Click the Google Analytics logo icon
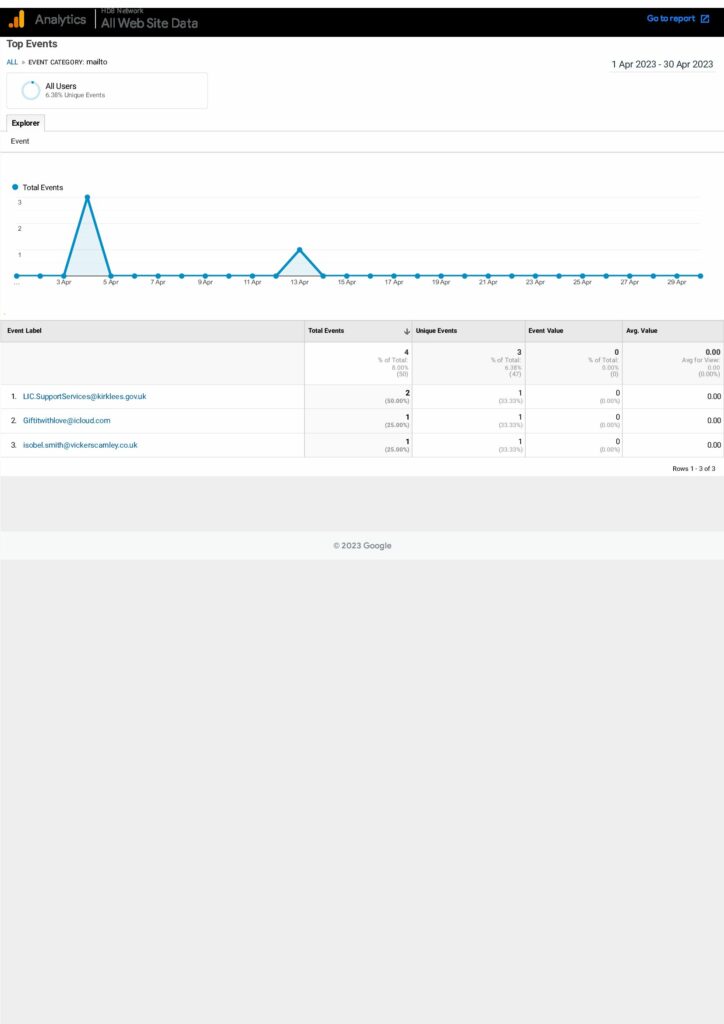Image resolution: width=724 pixels, height=1024 pixels. tap(17, 19)
